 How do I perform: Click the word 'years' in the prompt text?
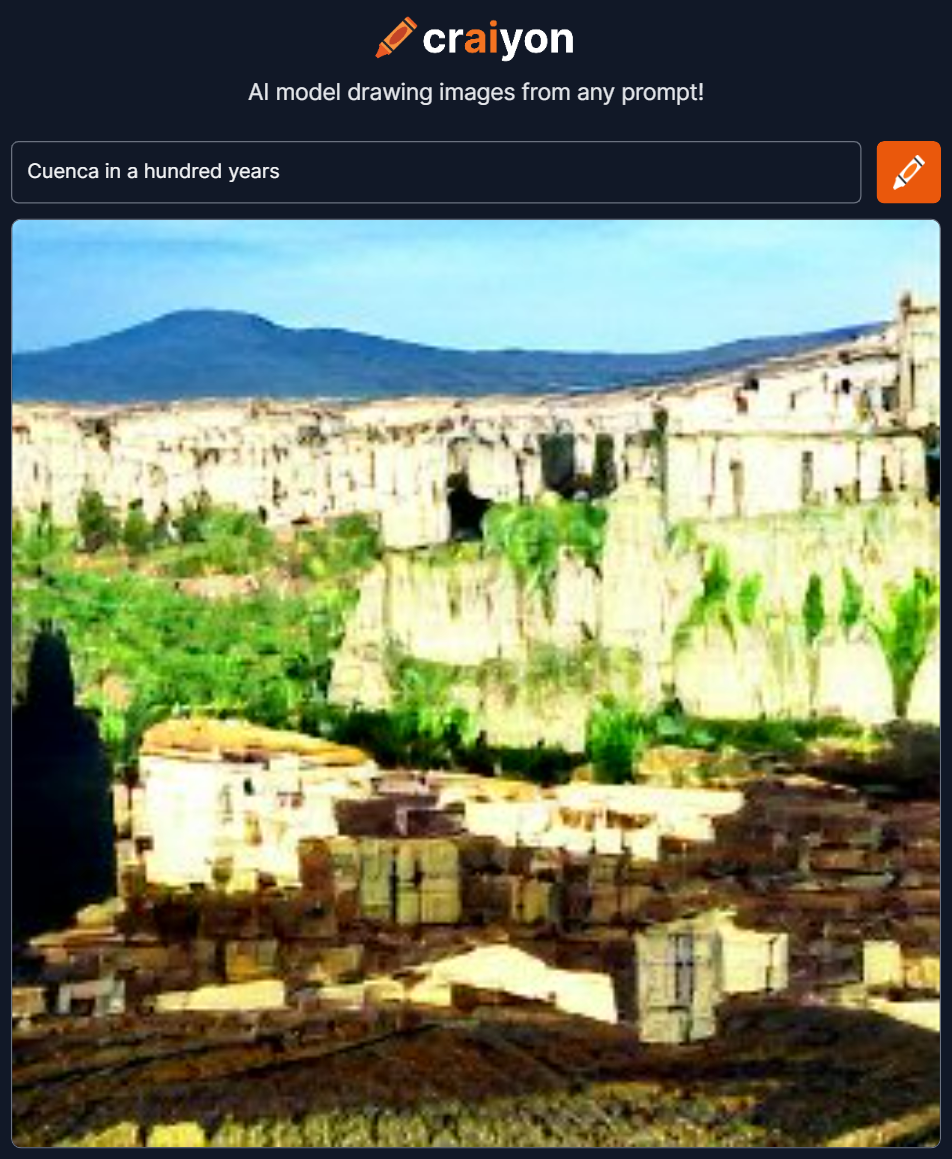click(254, 172)
